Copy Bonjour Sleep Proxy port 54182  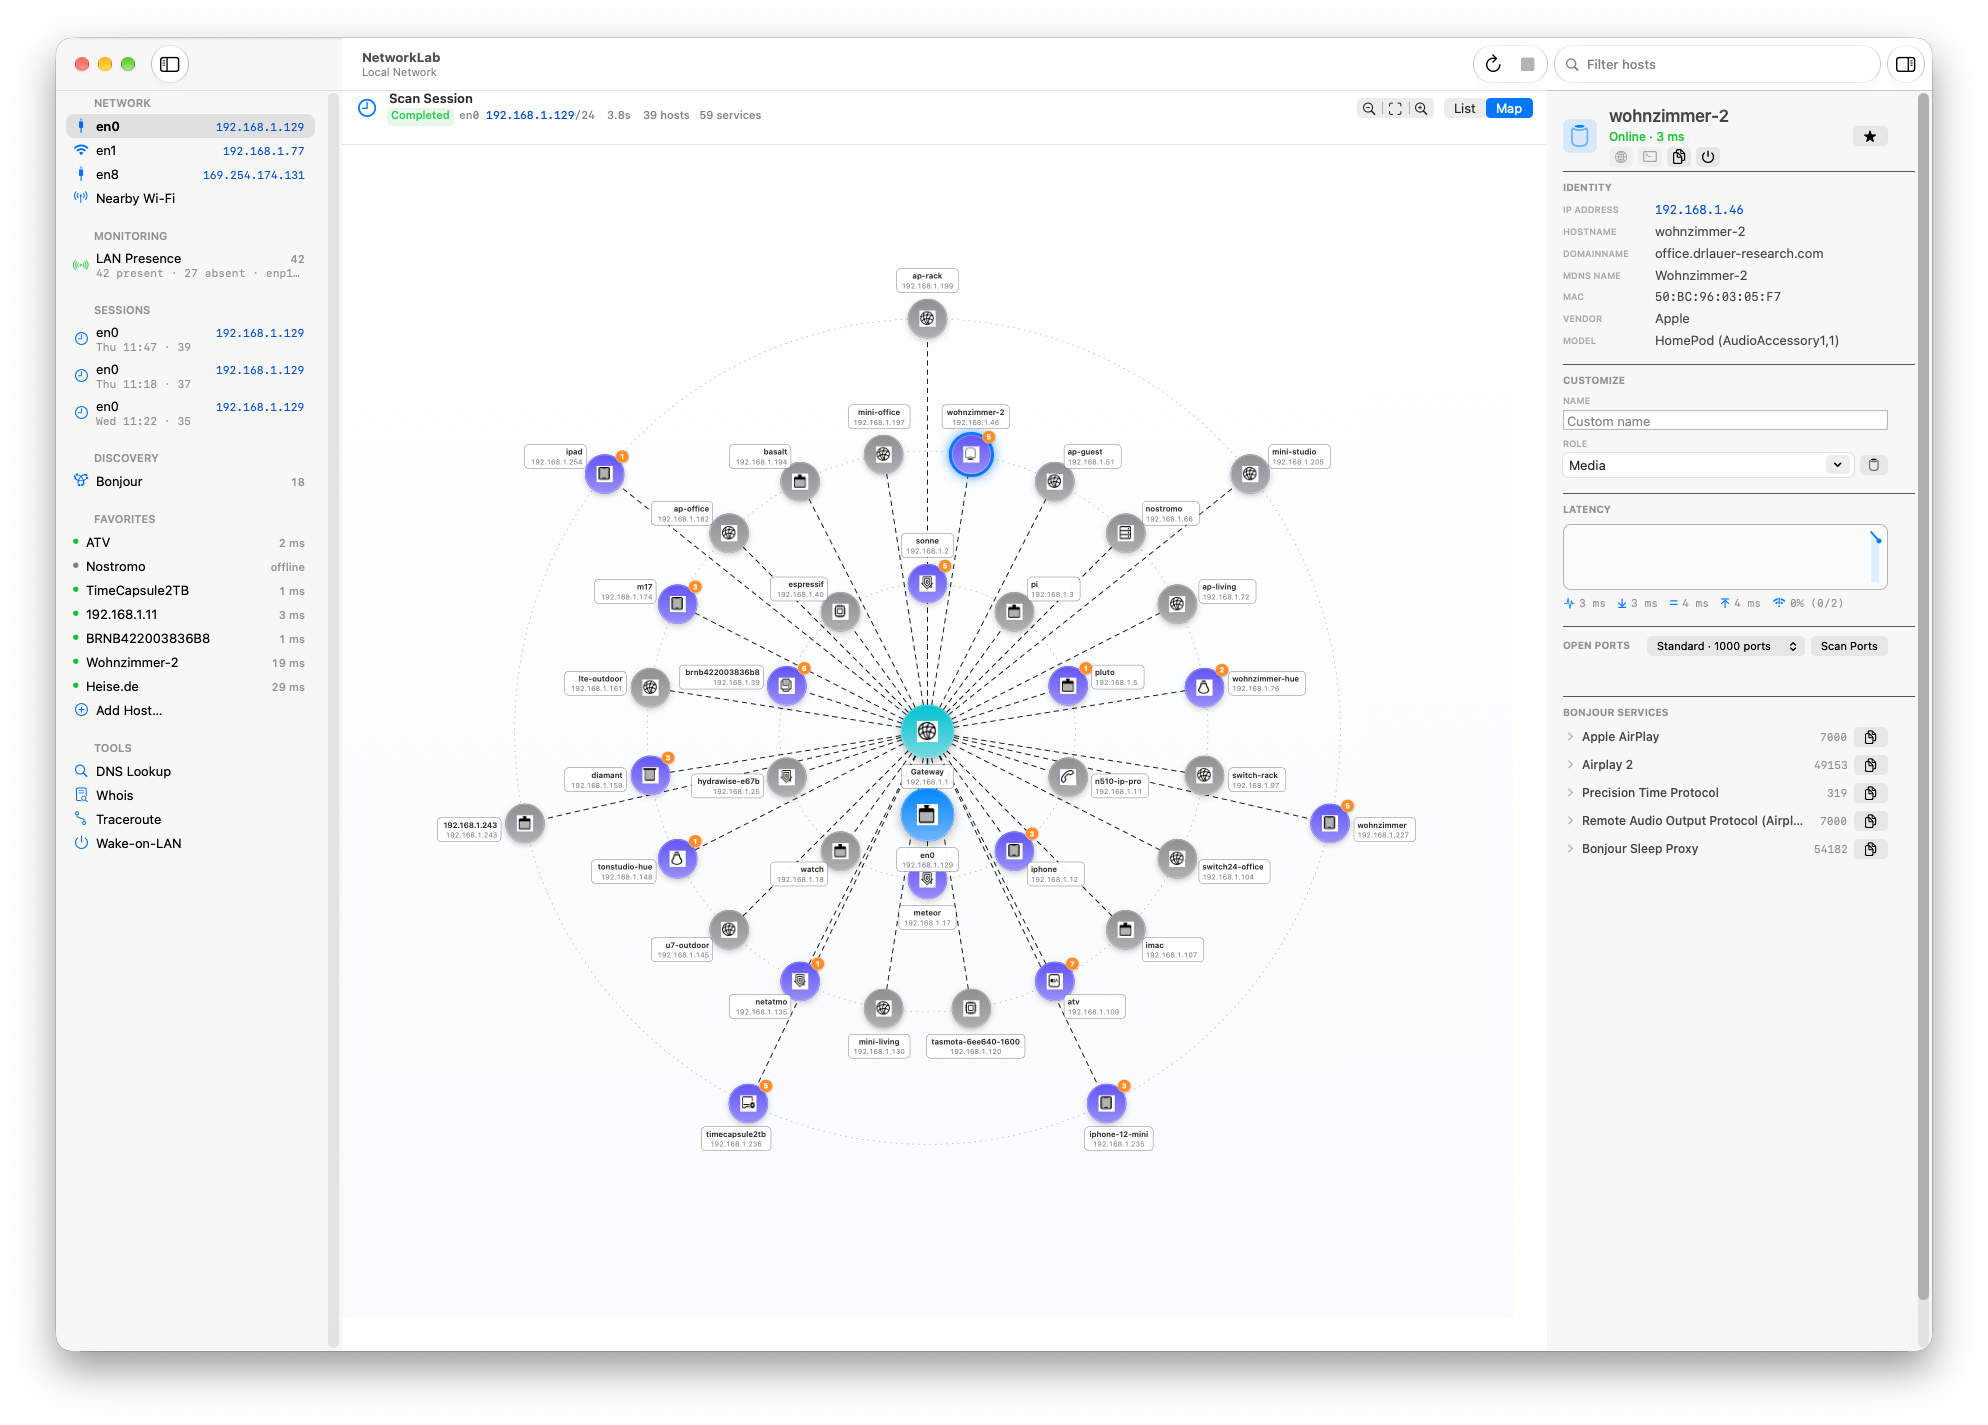(1870, 849)
